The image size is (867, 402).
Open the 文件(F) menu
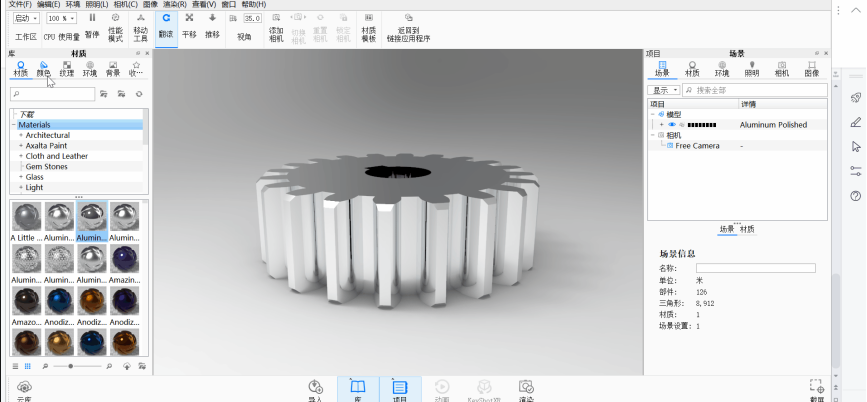(20, 4)
